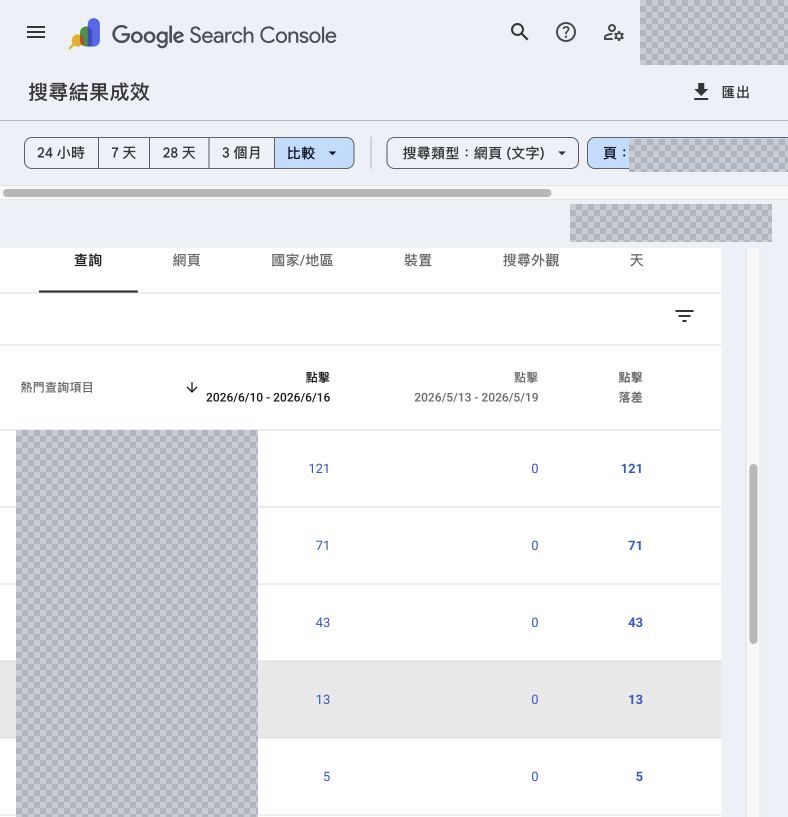Open the search magnifier icon
Screen dimensions: 788x817
coord(519,32)
